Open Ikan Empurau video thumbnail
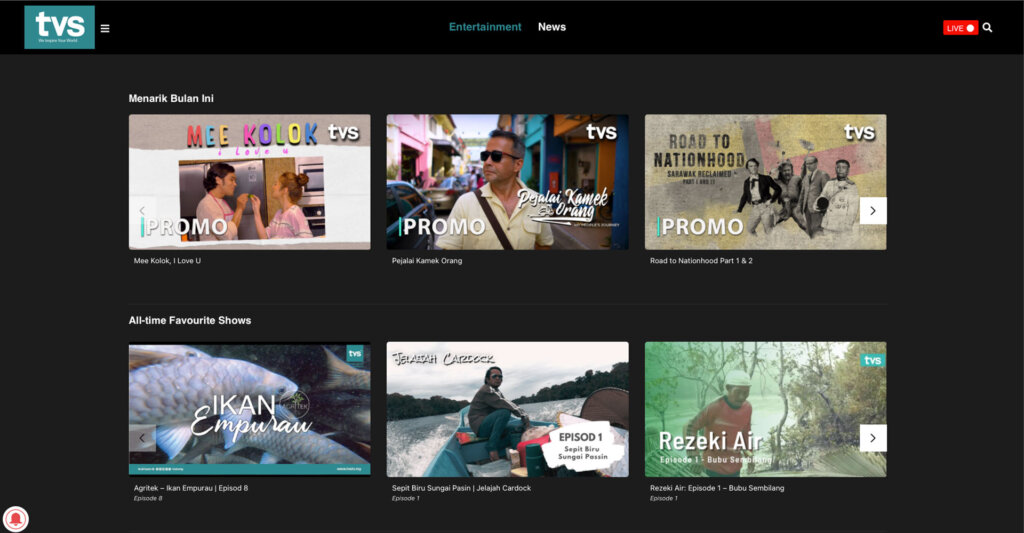The width and height of the screenshot is (1024, 533). pyautogui.click(x=249, y=409)
